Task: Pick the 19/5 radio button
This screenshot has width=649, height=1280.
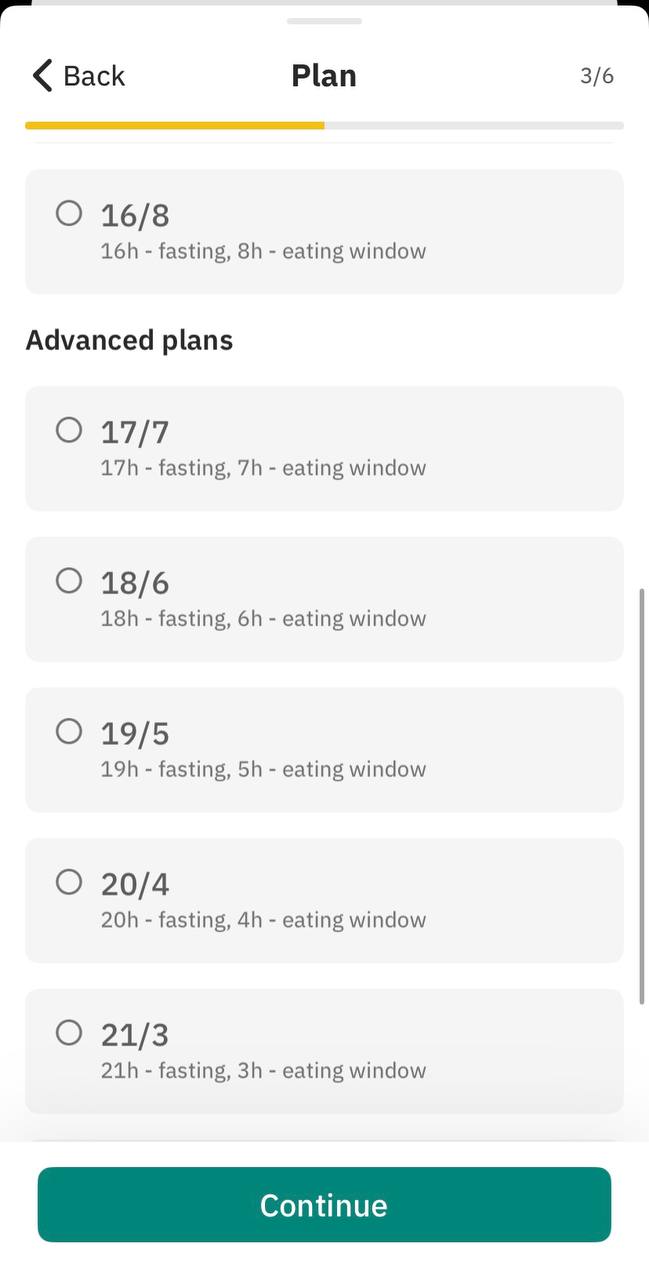Action: [69, 731]
